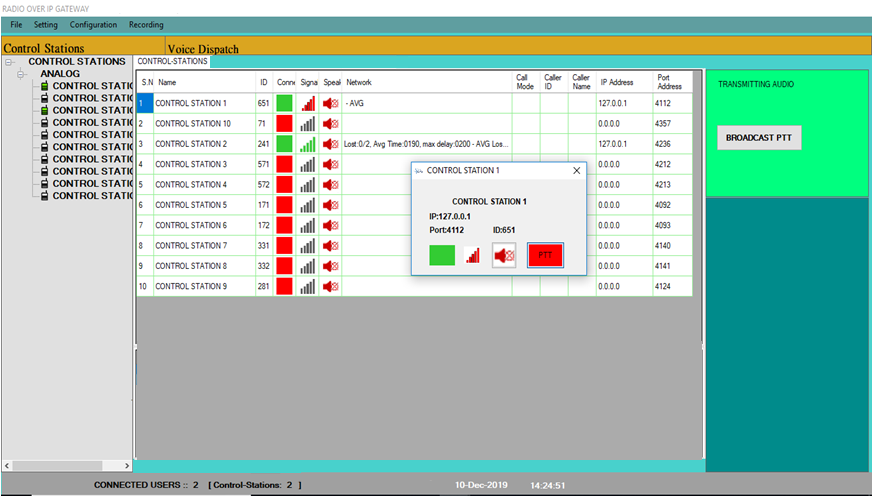The height and width of the screenshot is (497, 873).
Task: Collapse the CONTROL STATIONS tree root
Action: tap(10, 62)
